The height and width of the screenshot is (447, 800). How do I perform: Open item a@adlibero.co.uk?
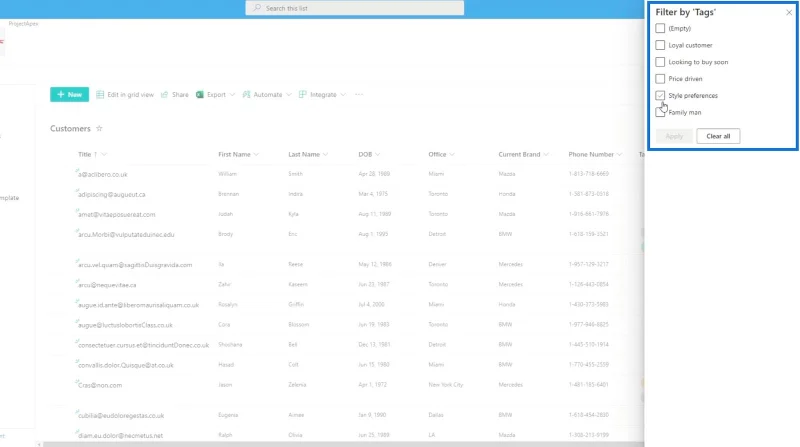tap(103, 175)
